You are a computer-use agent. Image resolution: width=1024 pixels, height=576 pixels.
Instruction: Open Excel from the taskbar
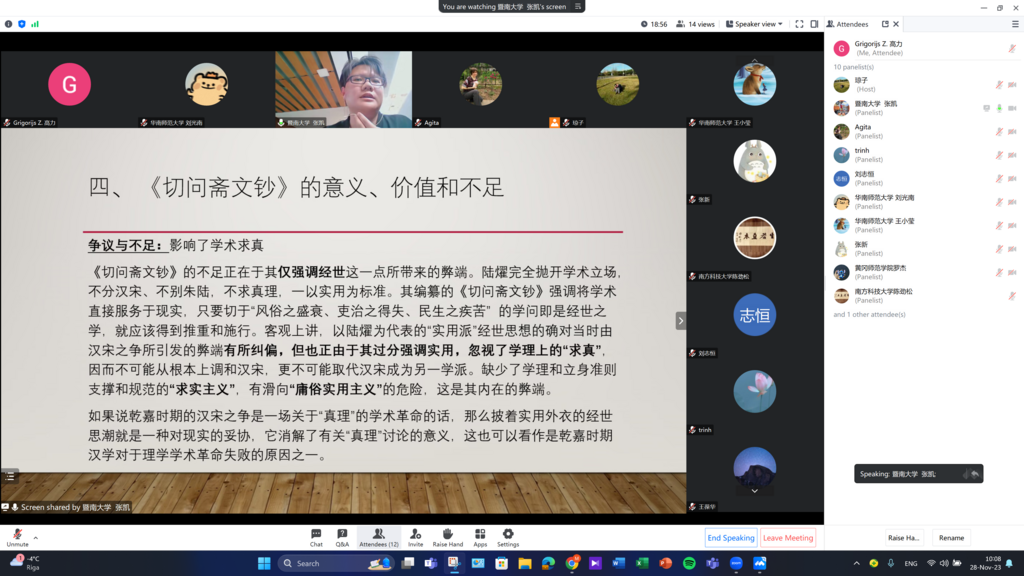coord(642,563)
